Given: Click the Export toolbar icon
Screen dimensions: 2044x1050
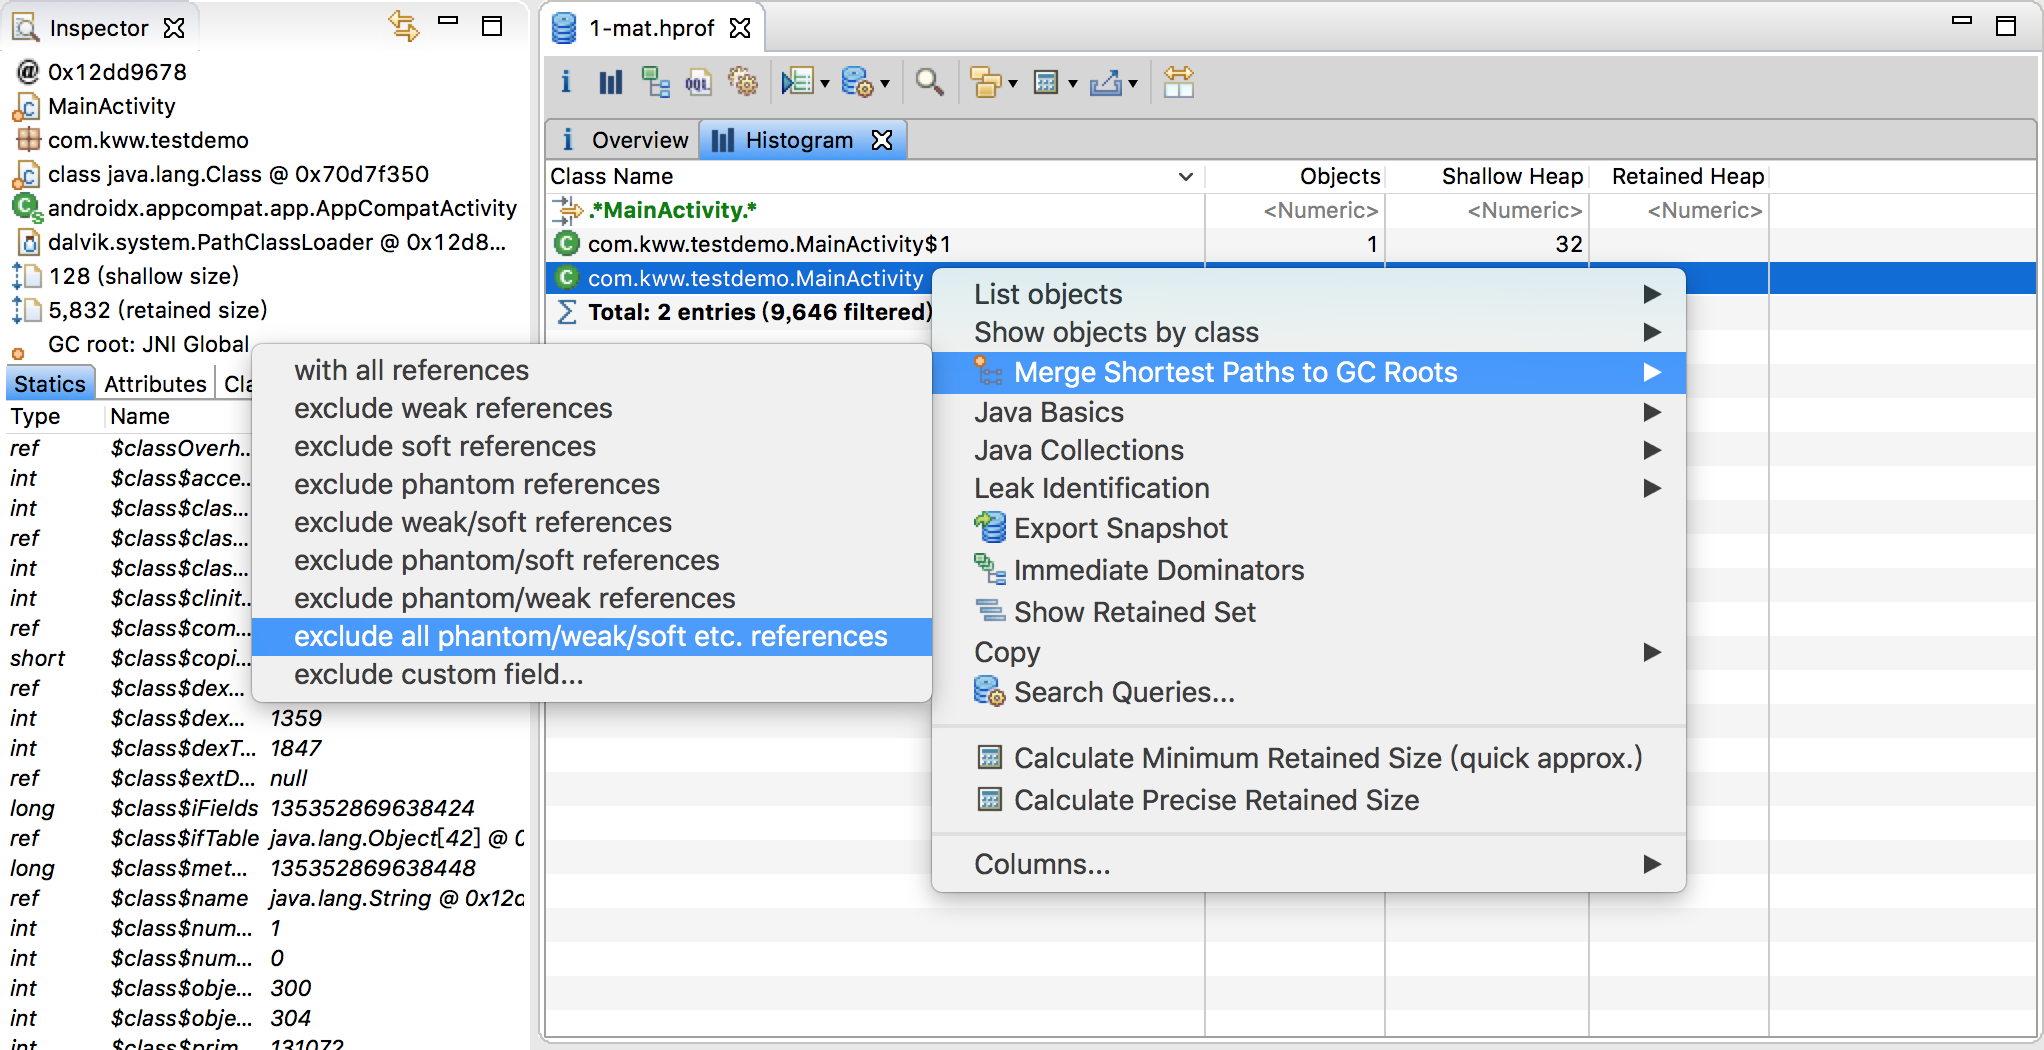Looking at the screenshot, I should [1105, 82].
